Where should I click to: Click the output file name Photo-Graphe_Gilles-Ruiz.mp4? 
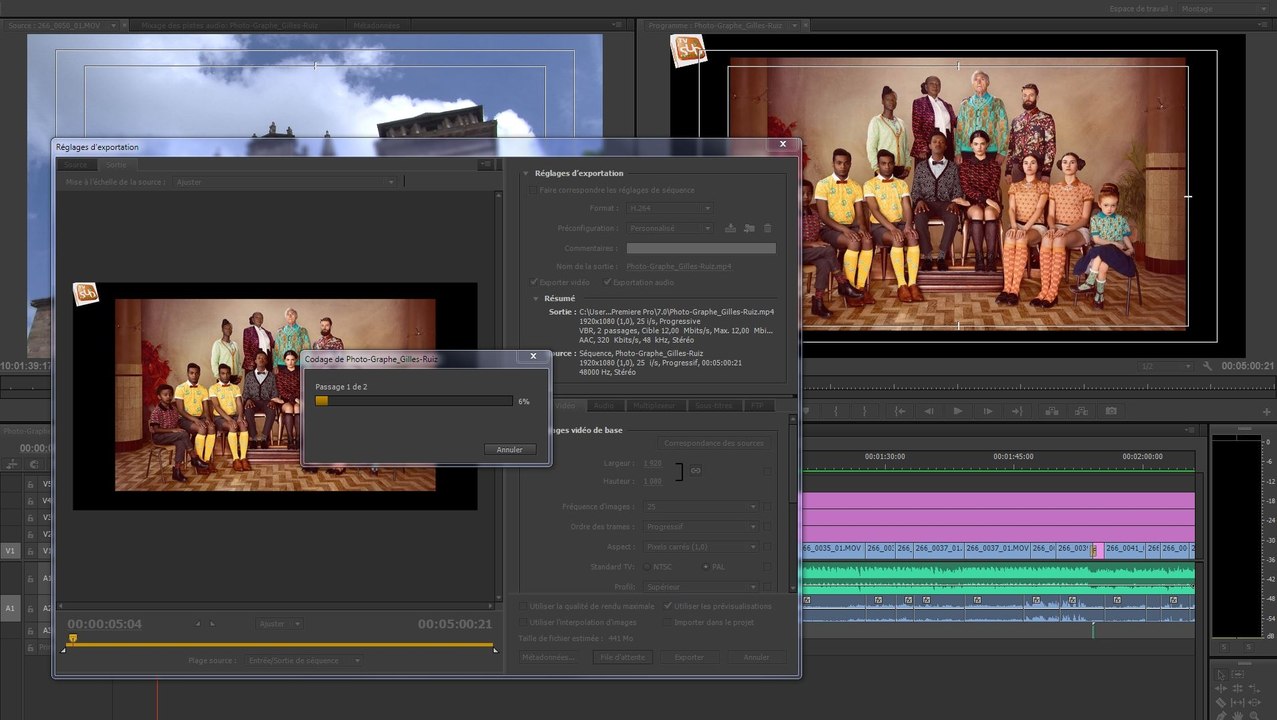tap(679, 267)
